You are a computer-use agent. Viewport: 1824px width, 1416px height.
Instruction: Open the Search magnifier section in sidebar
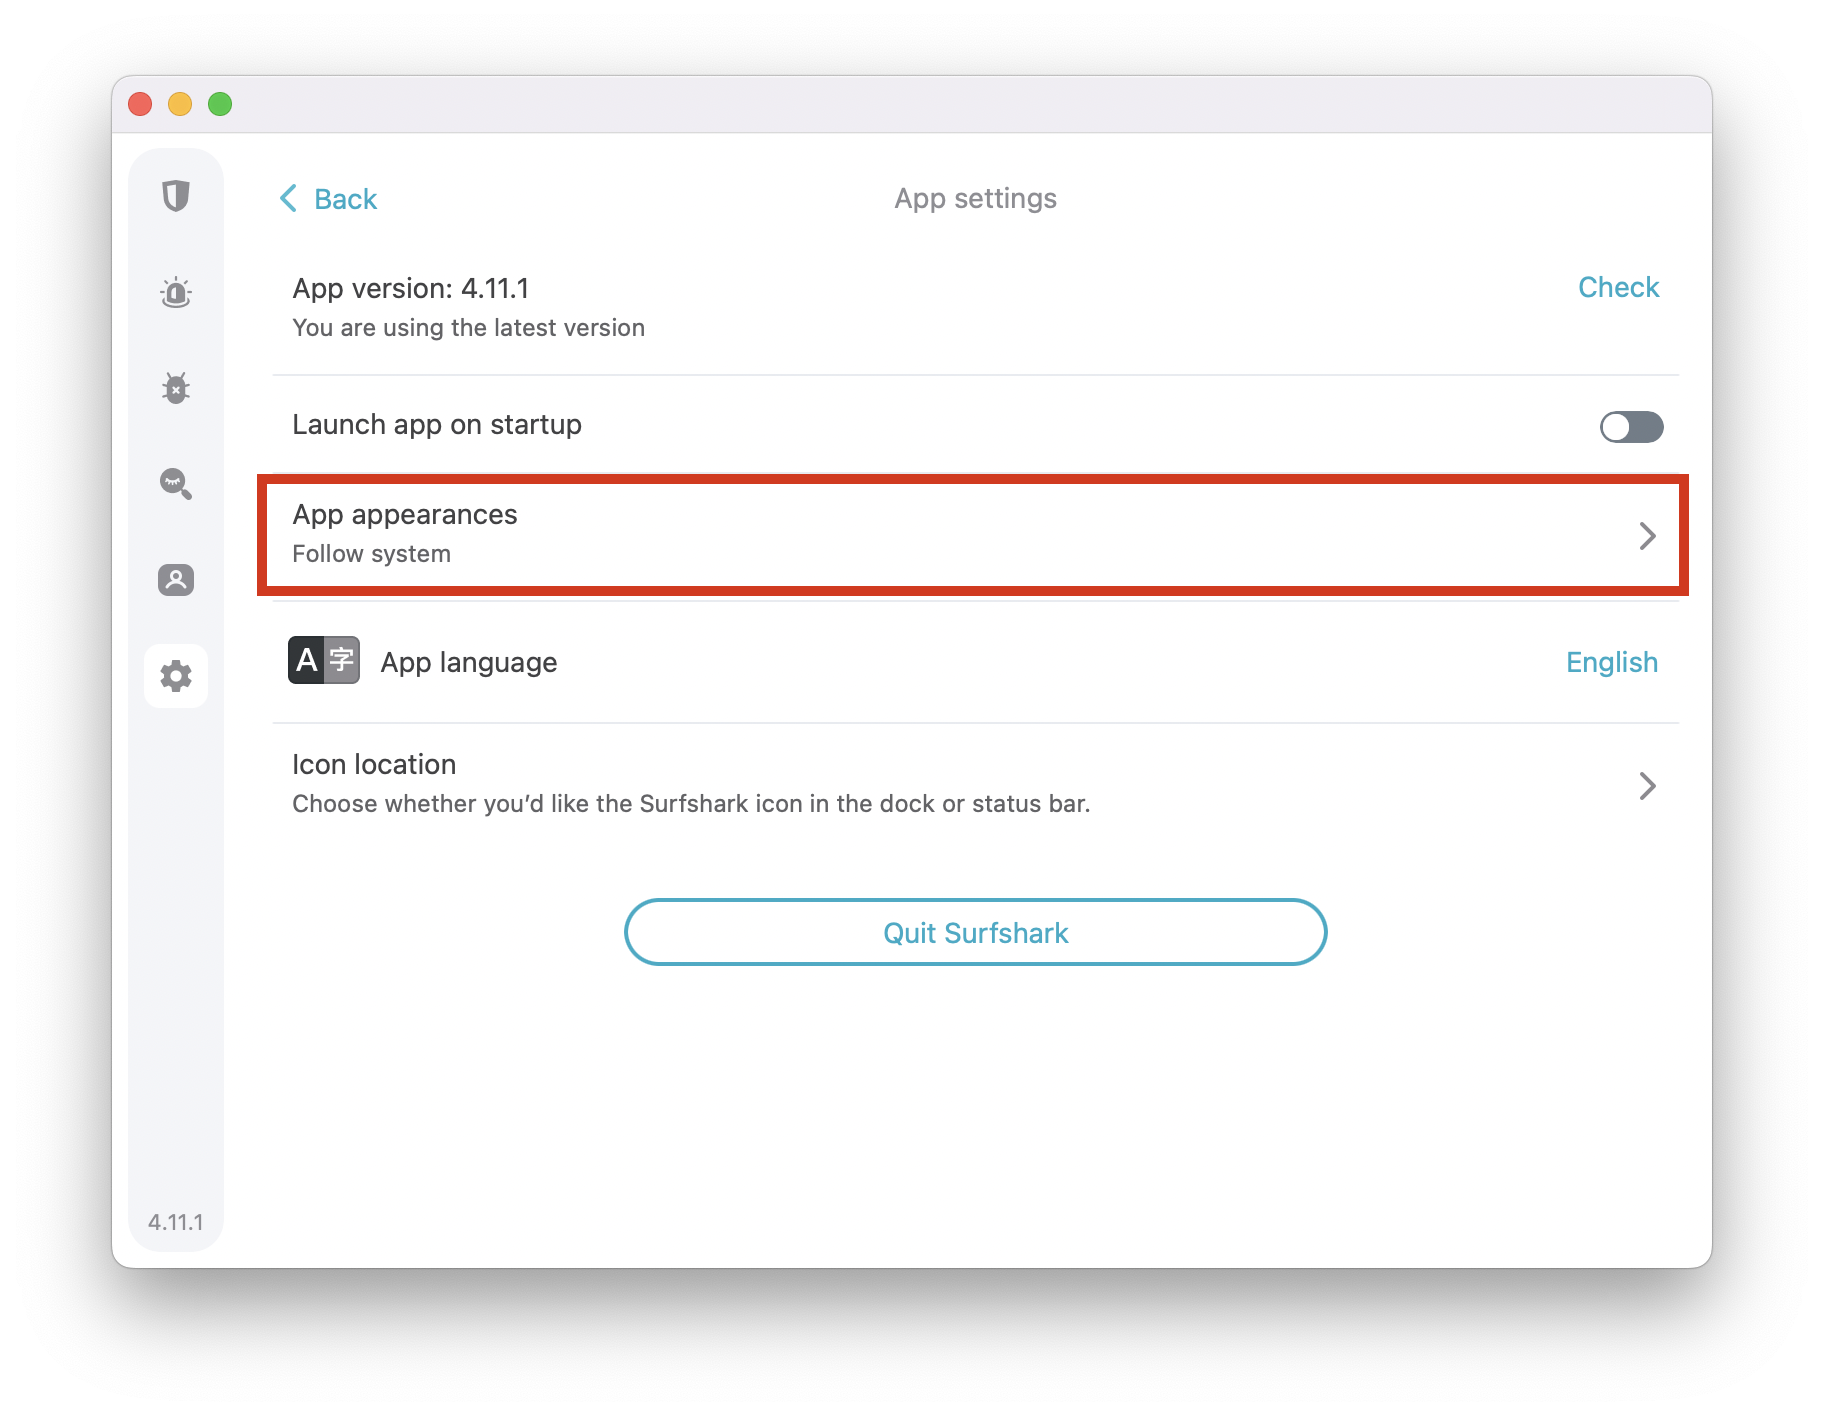(x=176, y=484)
